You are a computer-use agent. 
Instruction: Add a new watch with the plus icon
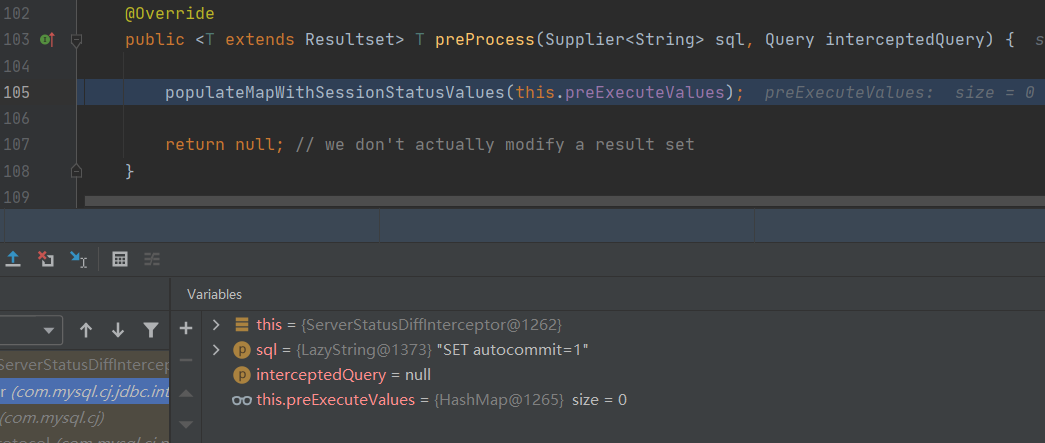pos(185,328)
